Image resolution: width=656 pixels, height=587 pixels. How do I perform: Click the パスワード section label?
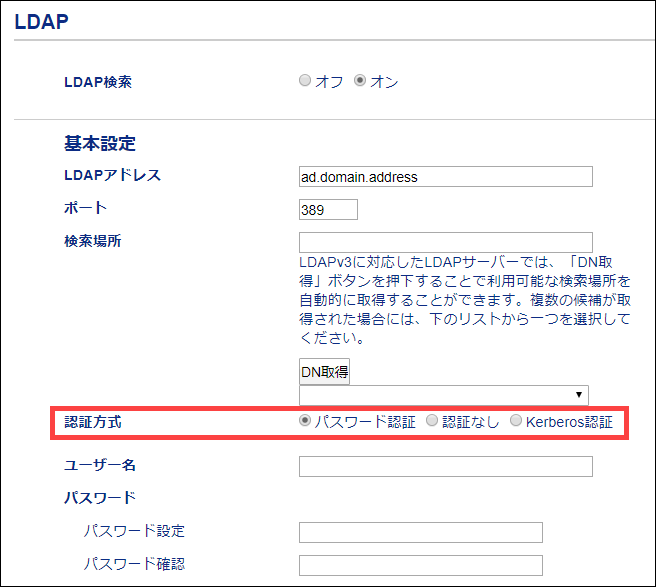pos(100,497)
